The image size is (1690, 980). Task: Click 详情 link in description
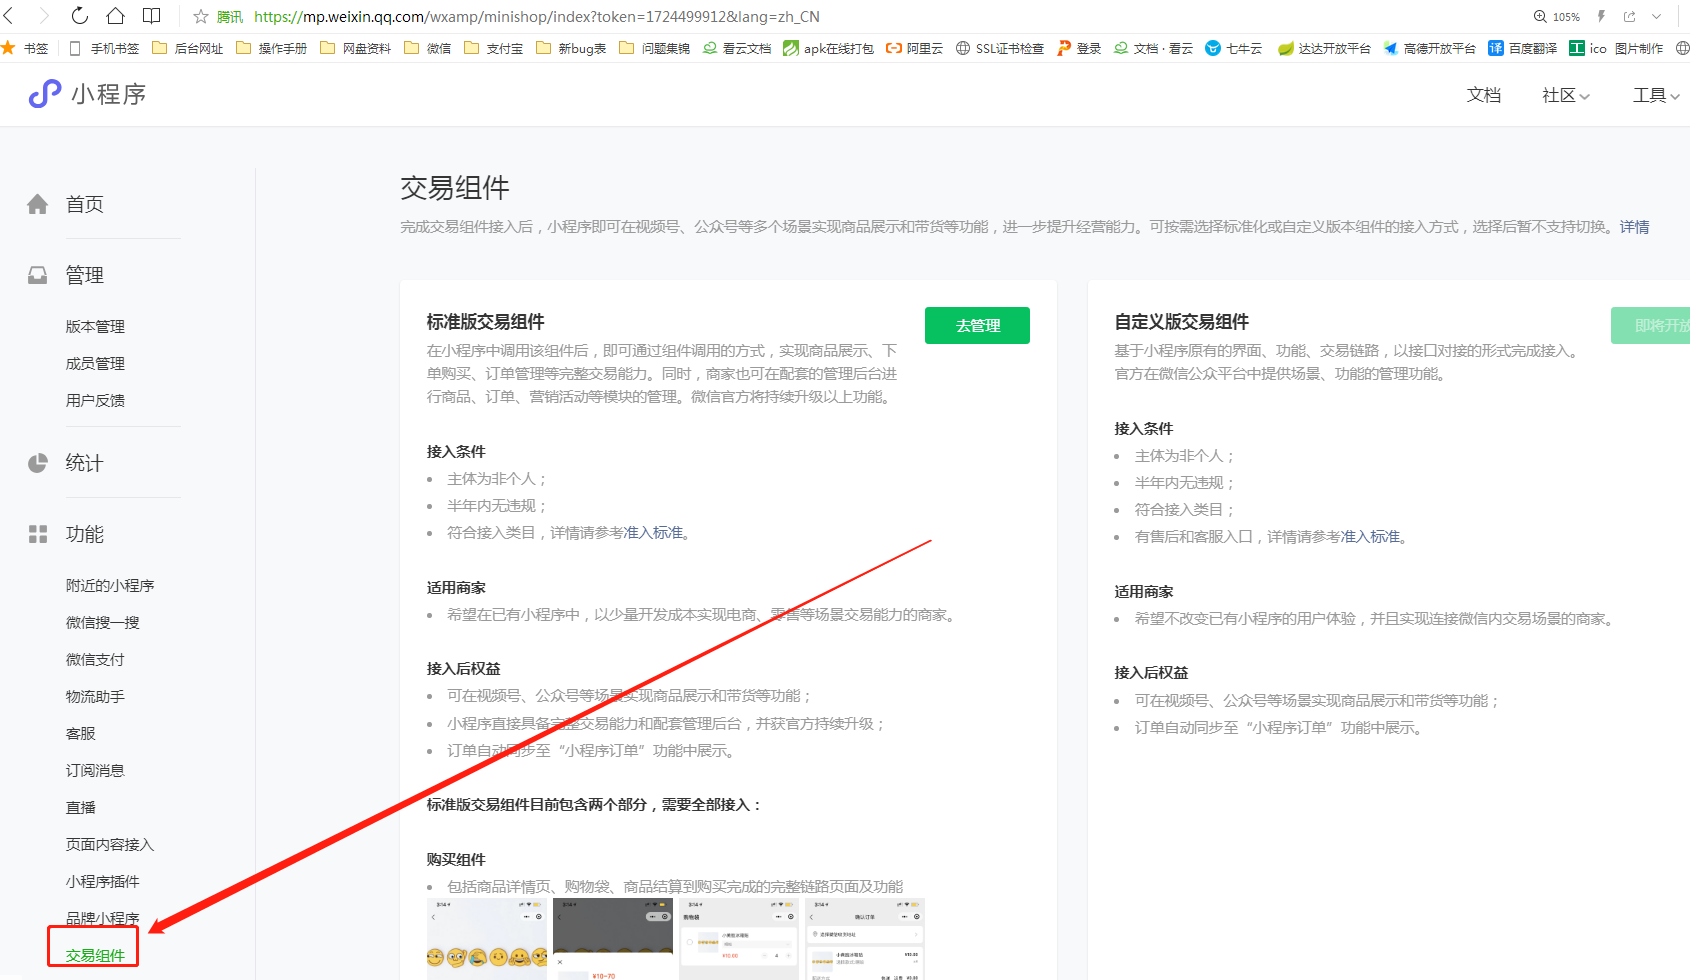click(x=1634, y=227)
